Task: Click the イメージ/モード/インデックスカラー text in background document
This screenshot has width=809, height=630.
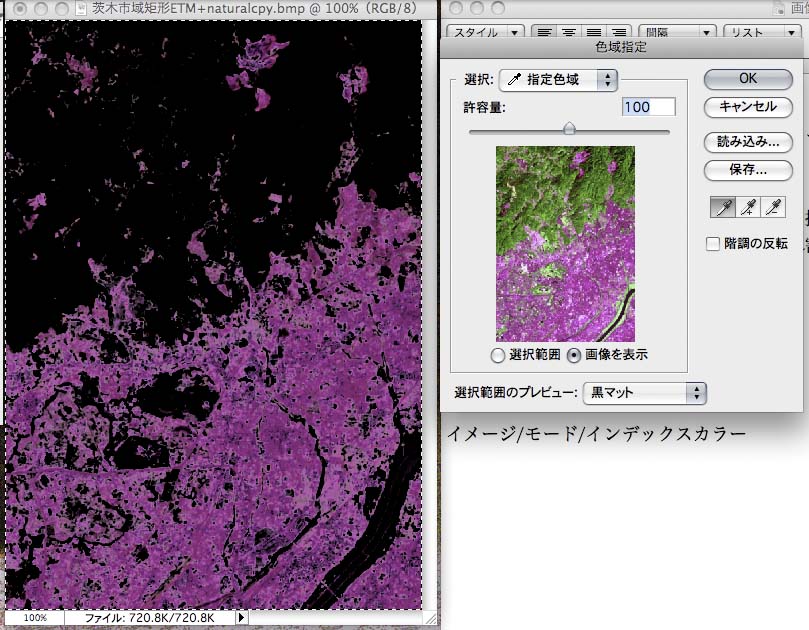Action: coord(597,434)
